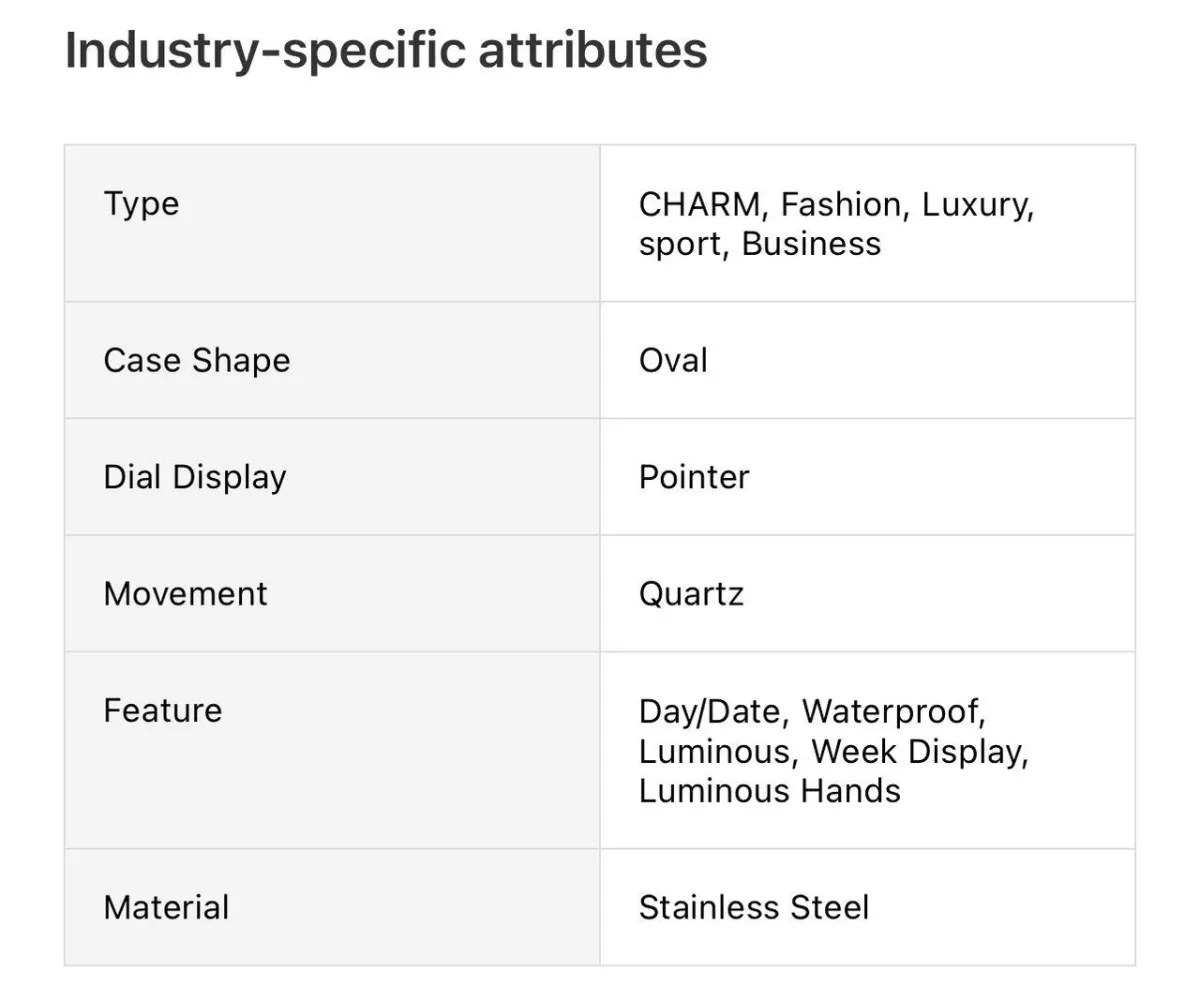Select the Quartz movement value
1200x1001 pixels.
tap(691, 594)
